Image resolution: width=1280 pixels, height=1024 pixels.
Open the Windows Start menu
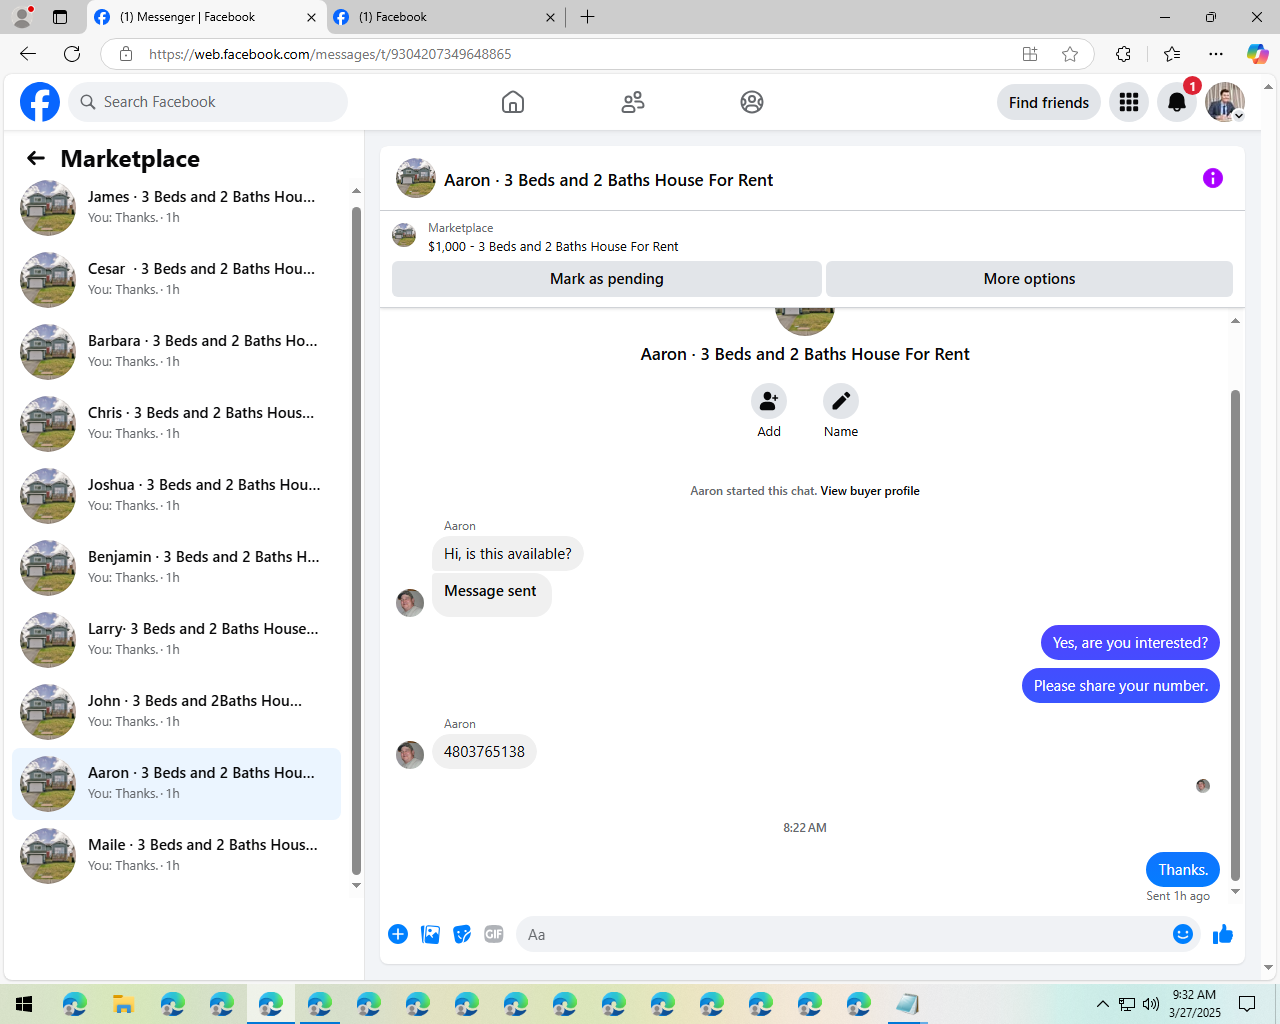pos(24,1004)
